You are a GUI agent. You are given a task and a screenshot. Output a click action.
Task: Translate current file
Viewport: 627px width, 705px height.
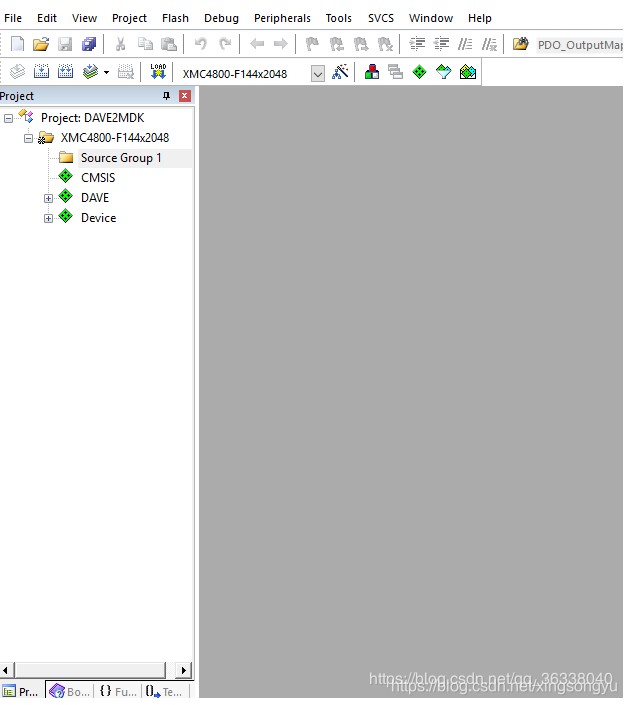[18, 72]
